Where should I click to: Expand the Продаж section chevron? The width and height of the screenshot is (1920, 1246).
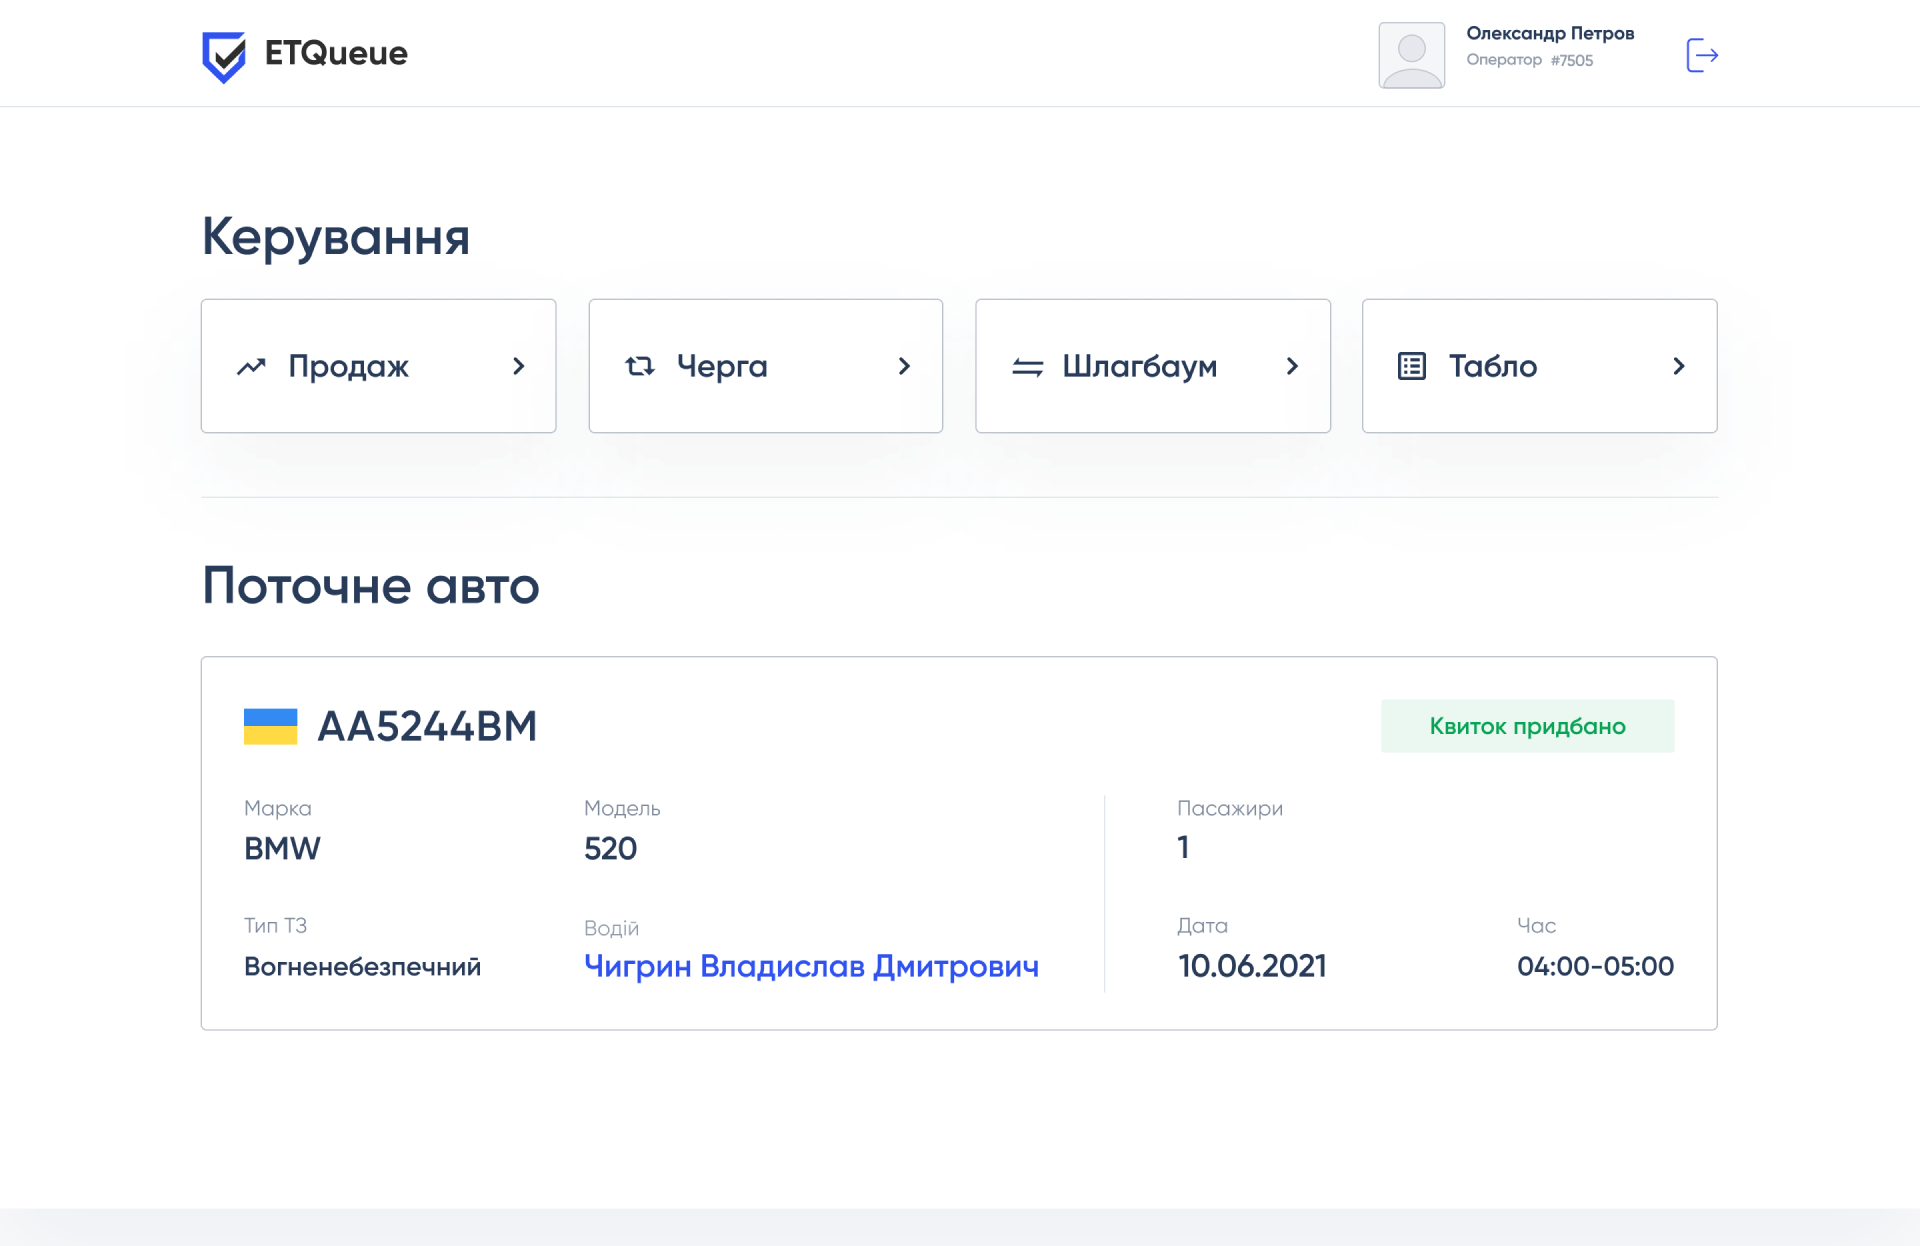(519, 366)
